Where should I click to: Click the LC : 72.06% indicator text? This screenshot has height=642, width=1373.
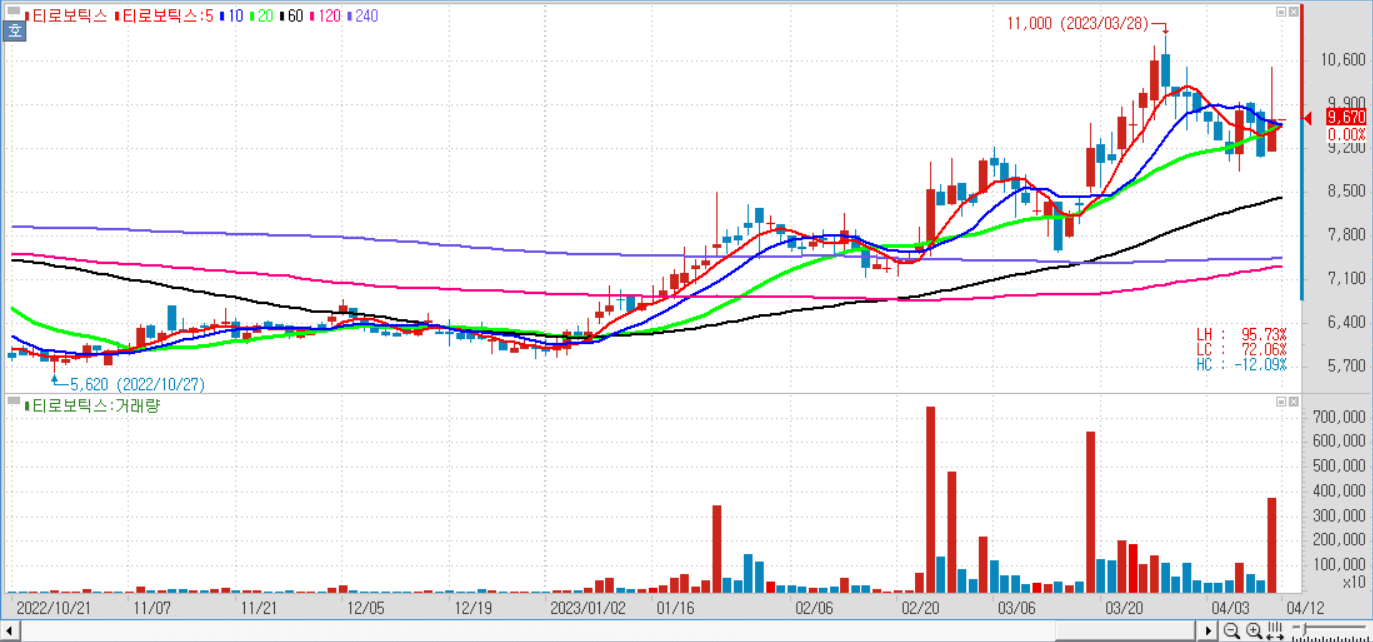point(1242,349)
